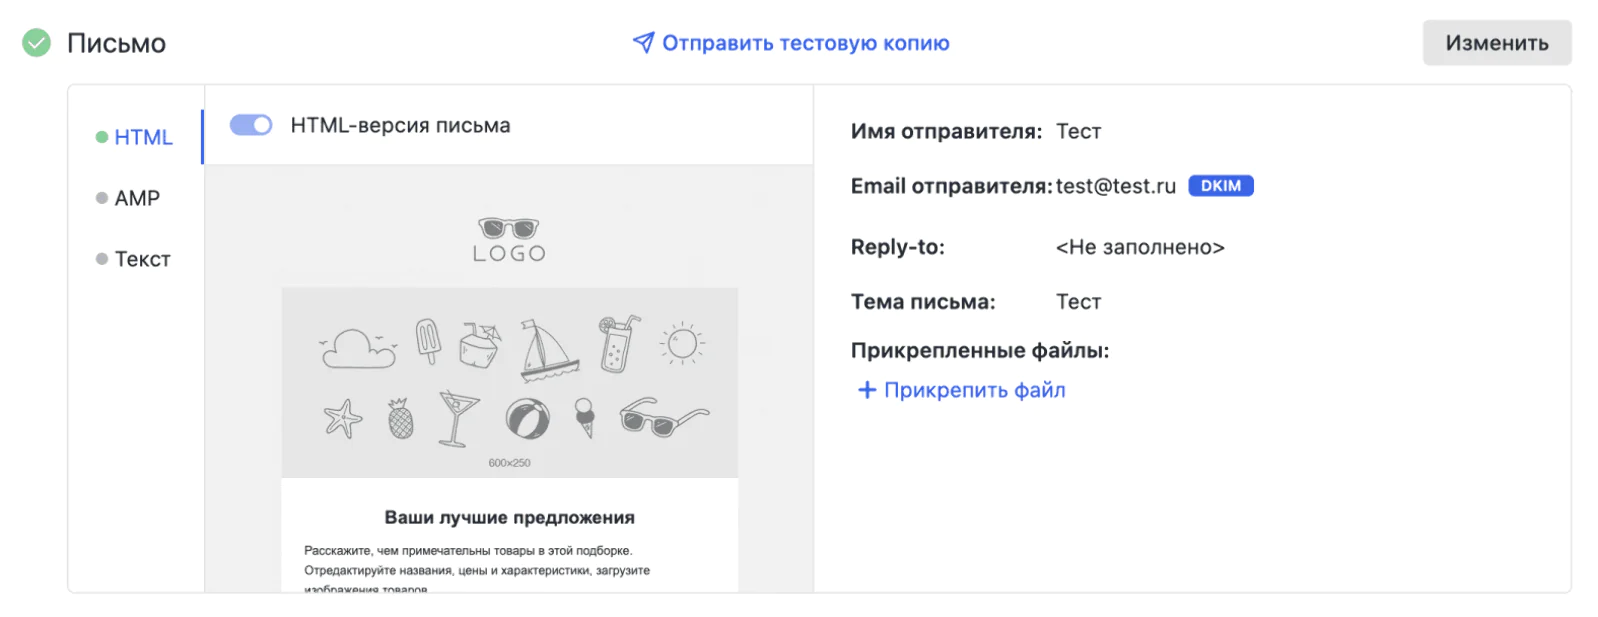Click the plus icon to attach file
1598x617 pixels.
coord(867,390)
